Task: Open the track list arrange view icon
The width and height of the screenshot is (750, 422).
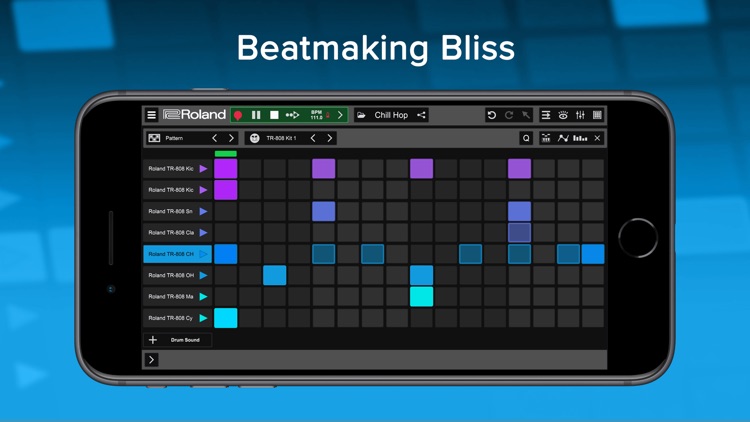Action: [546, 115]
